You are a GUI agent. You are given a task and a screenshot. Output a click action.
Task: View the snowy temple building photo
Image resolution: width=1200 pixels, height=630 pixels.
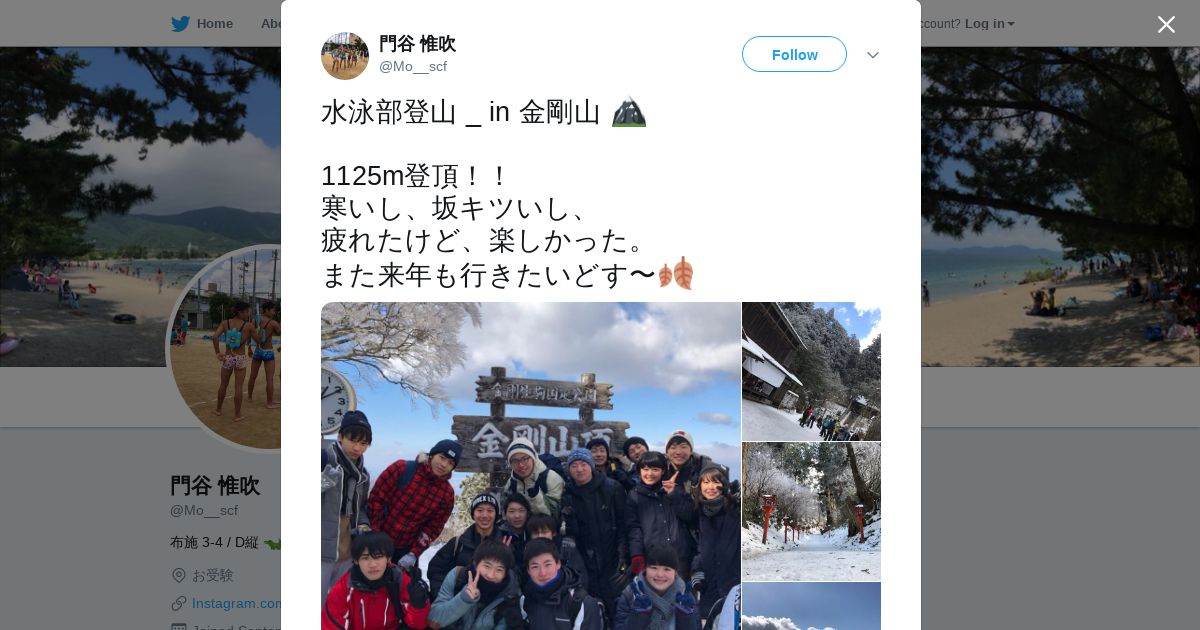point(811,371)
